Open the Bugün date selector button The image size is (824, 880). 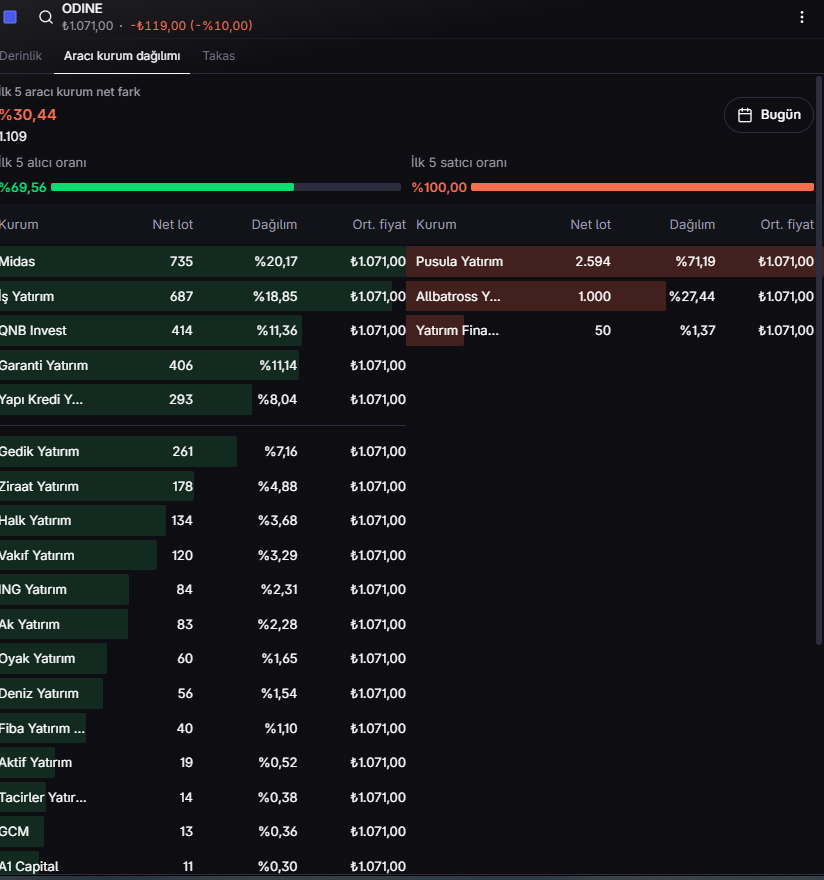(768, 115)
